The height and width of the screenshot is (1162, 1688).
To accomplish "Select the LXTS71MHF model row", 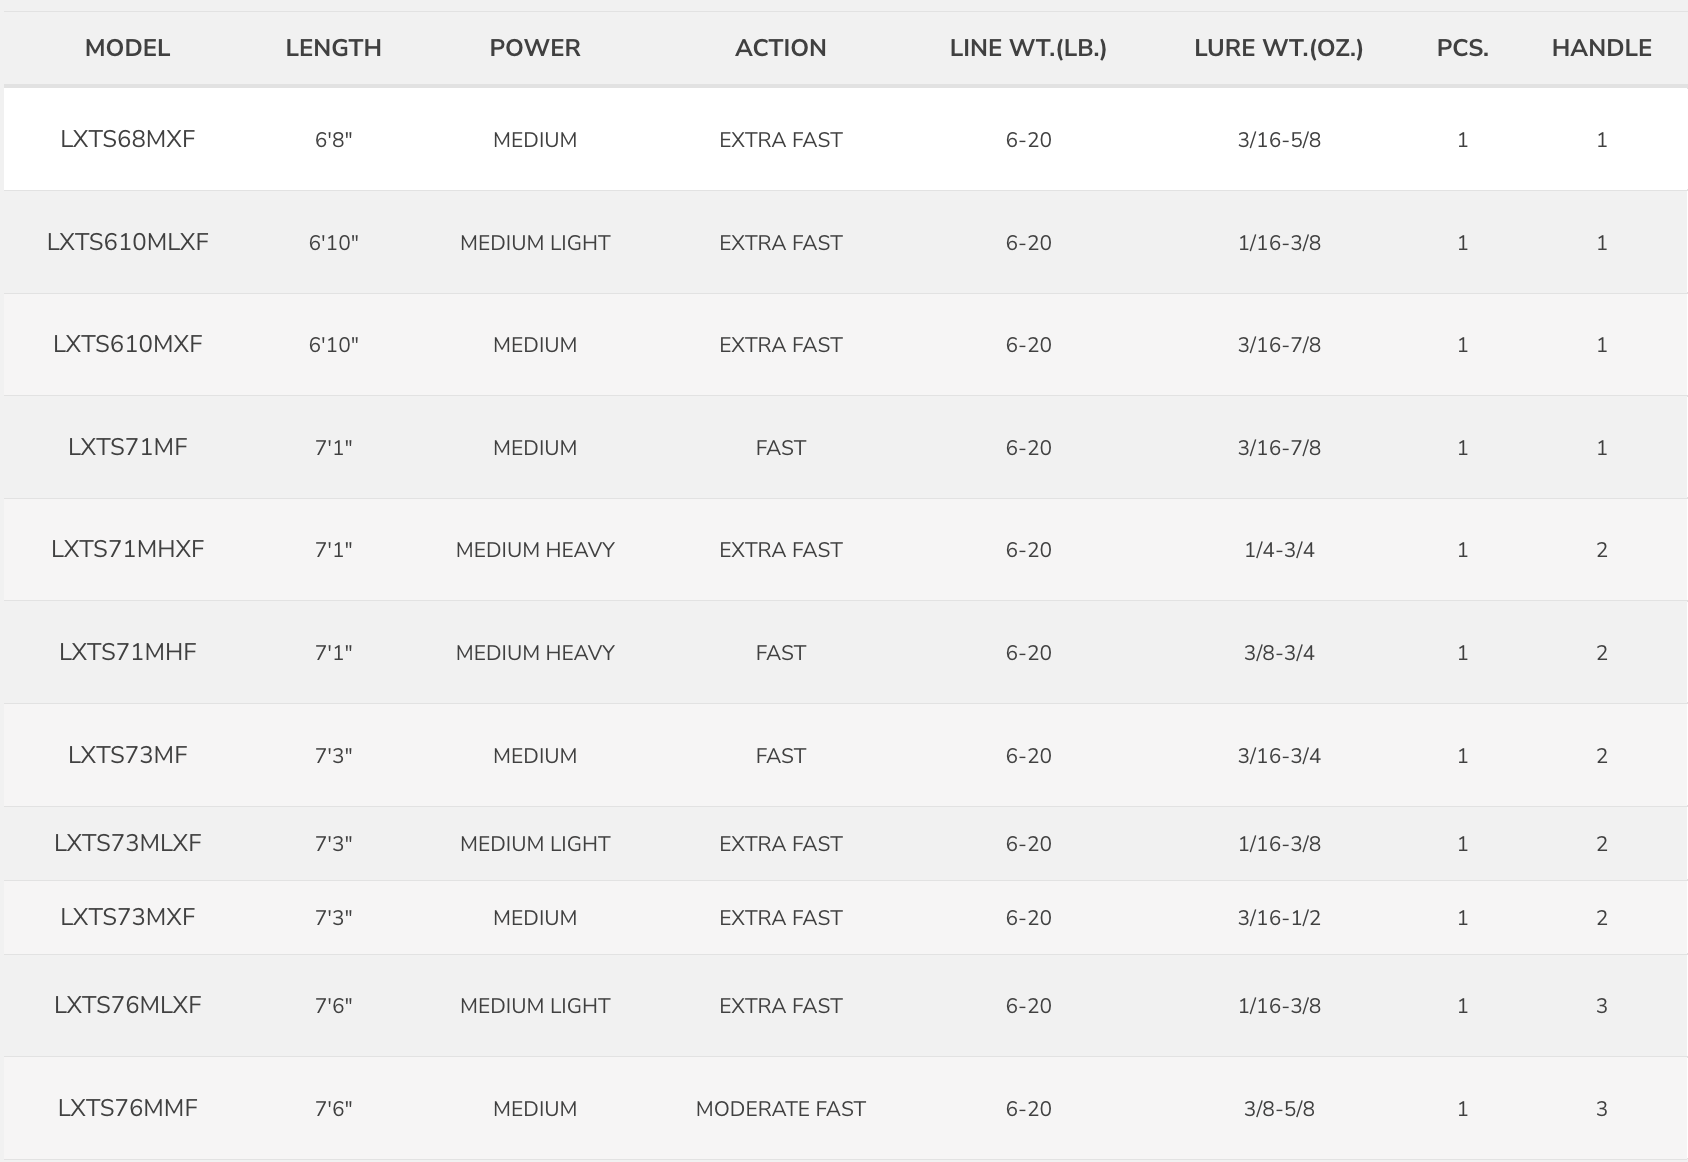I will tap(127, 653).
